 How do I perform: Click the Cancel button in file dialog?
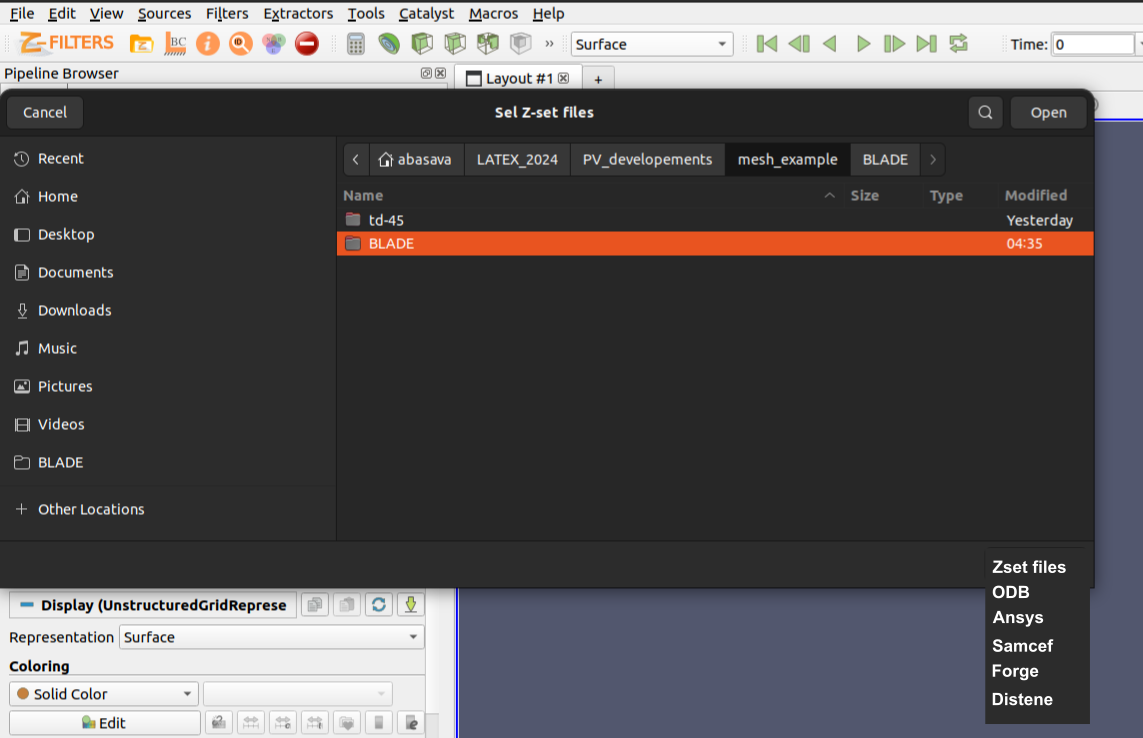point(45,112)
